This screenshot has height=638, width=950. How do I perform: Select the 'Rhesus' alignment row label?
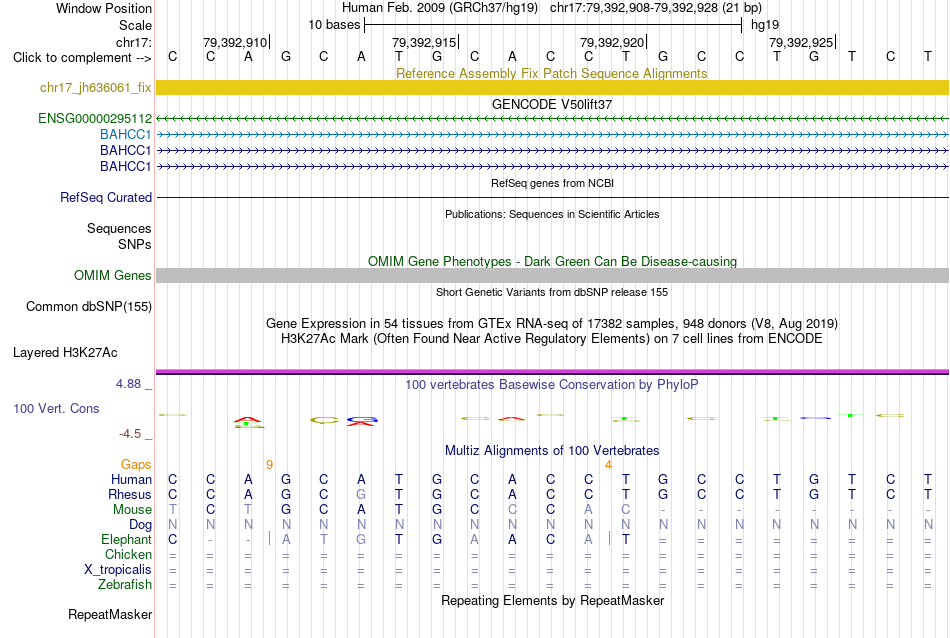130,495
